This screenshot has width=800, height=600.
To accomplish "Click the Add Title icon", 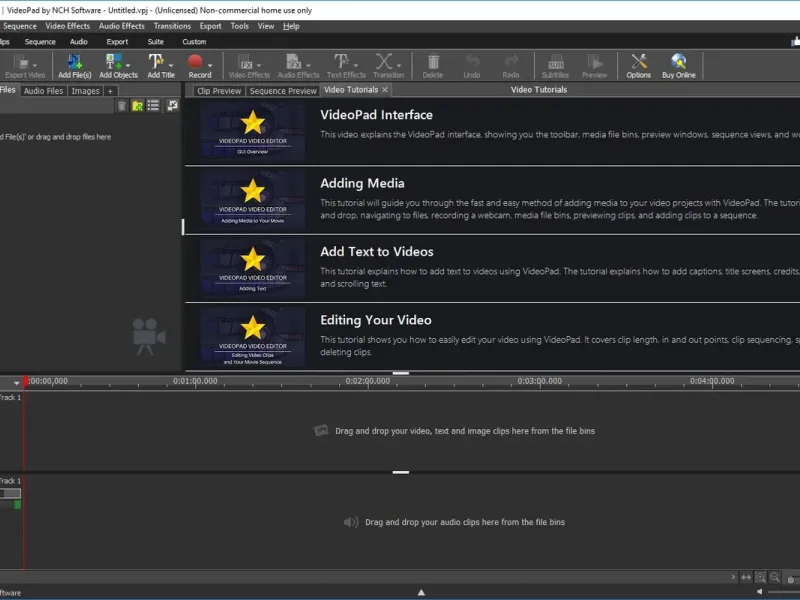I will tap(156, 62).
